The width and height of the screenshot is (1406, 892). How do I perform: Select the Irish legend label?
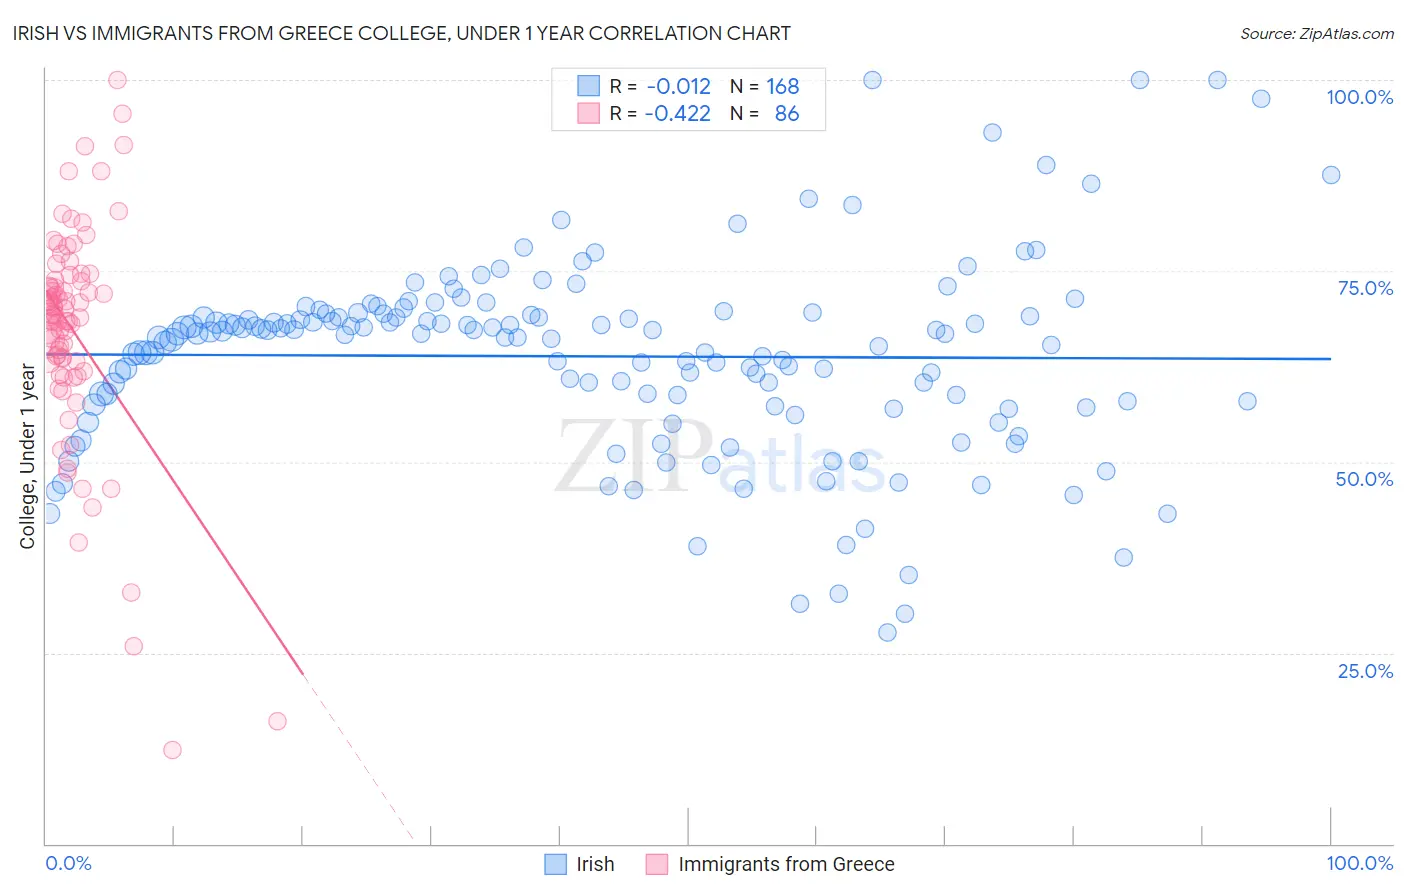[x=596, y=864]
